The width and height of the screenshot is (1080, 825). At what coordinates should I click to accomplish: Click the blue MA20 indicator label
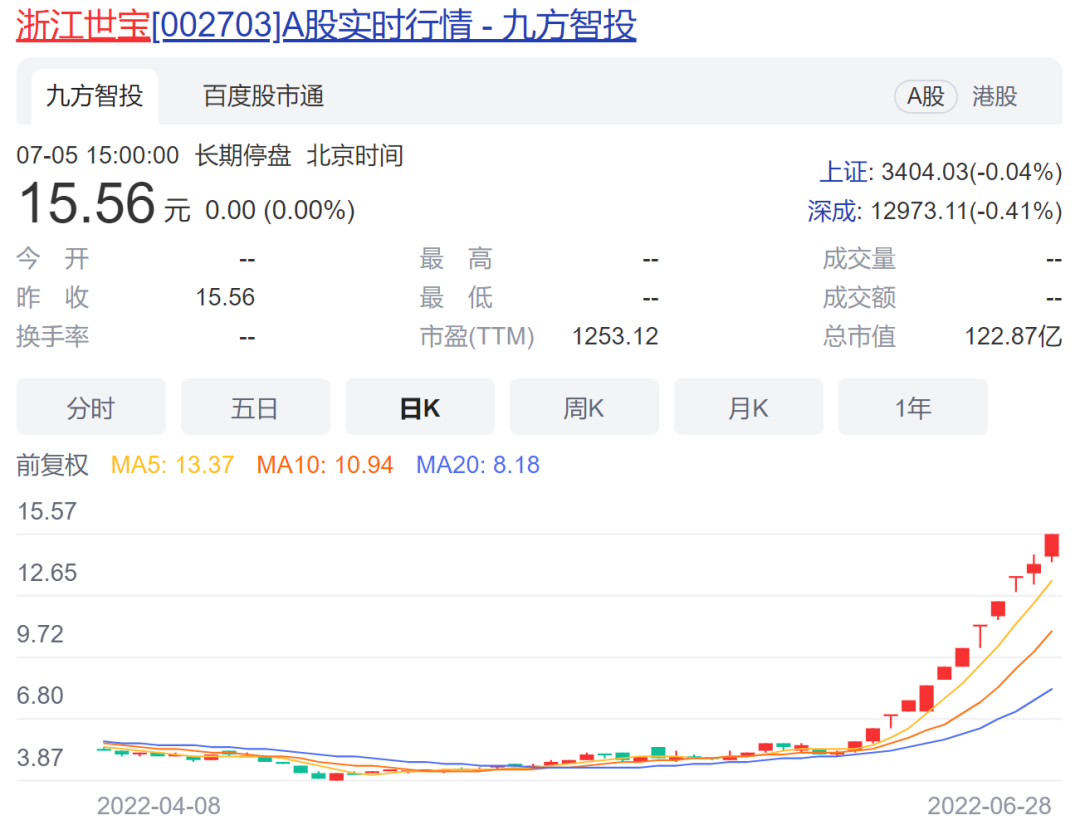[477, 465]
